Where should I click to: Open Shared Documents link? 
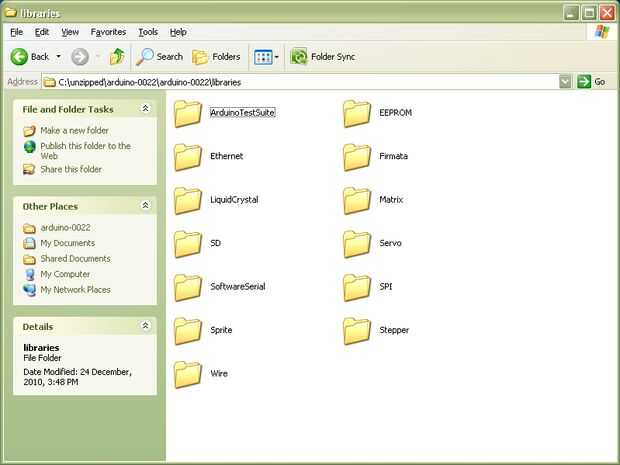tap(76, 259)
